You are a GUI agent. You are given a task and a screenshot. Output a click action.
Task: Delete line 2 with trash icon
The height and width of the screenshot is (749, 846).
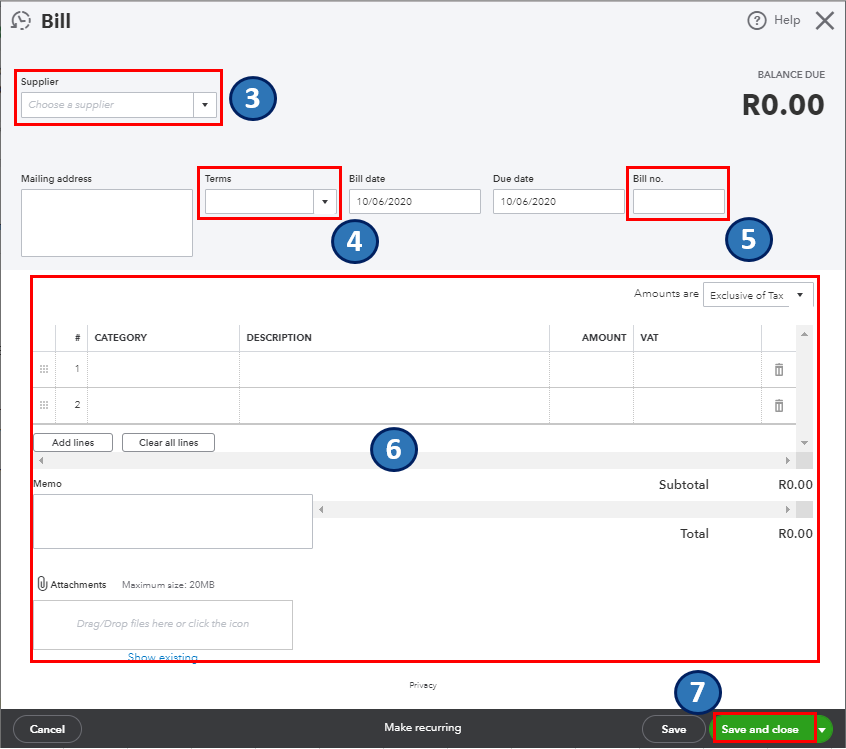(x=779, y=405)
